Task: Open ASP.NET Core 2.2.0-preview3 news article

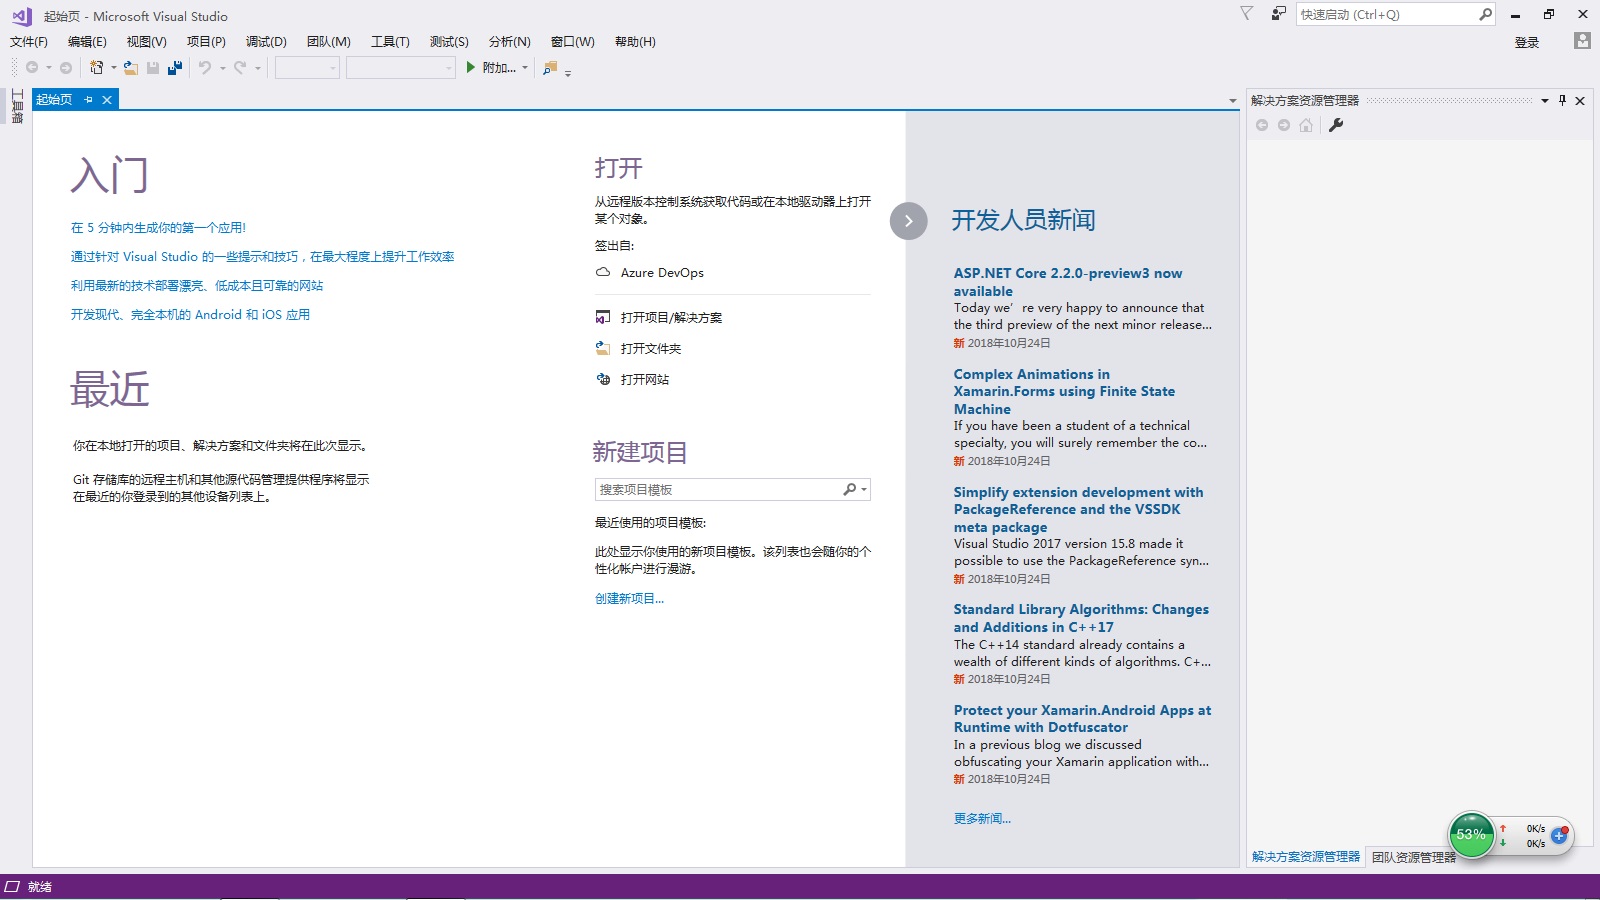Action: pyautogui.click(x=1068, y=282)
